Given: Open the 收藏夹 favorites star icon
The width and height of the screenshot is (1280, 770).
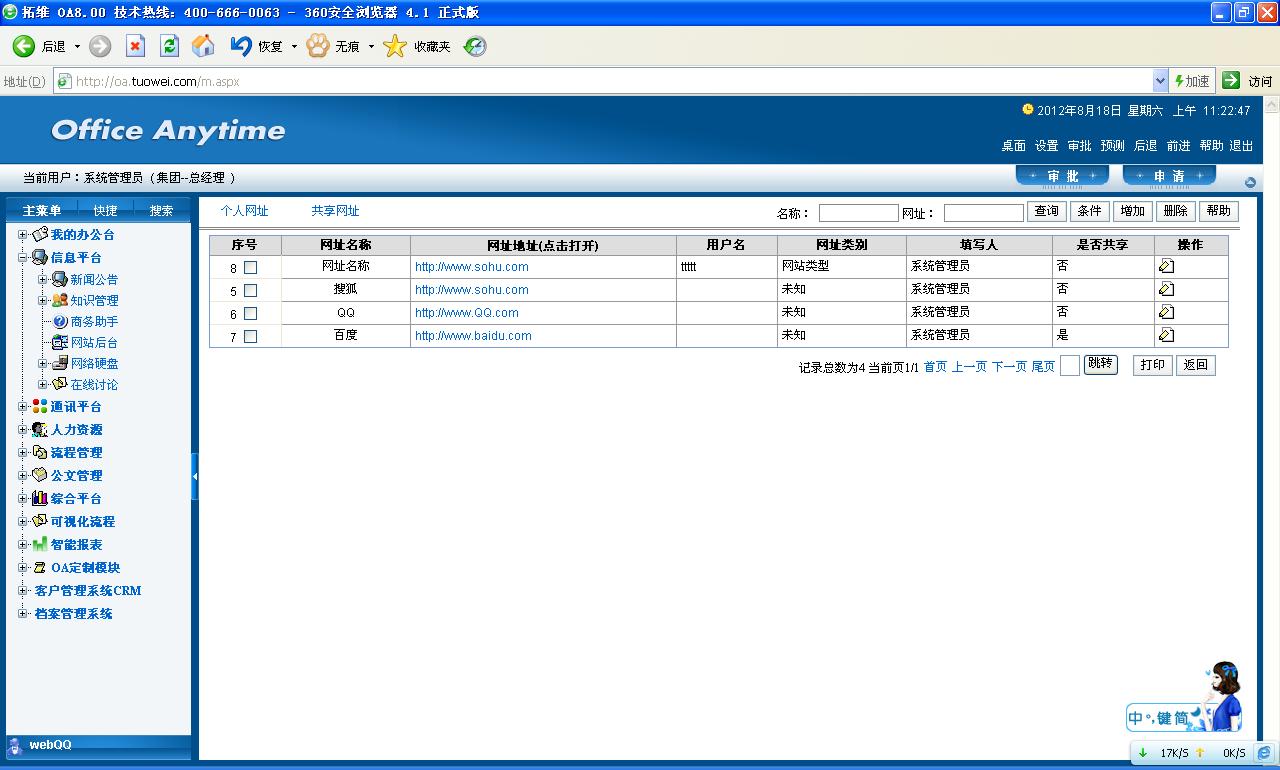Looking at the screenshot, I should coord(396,46).
